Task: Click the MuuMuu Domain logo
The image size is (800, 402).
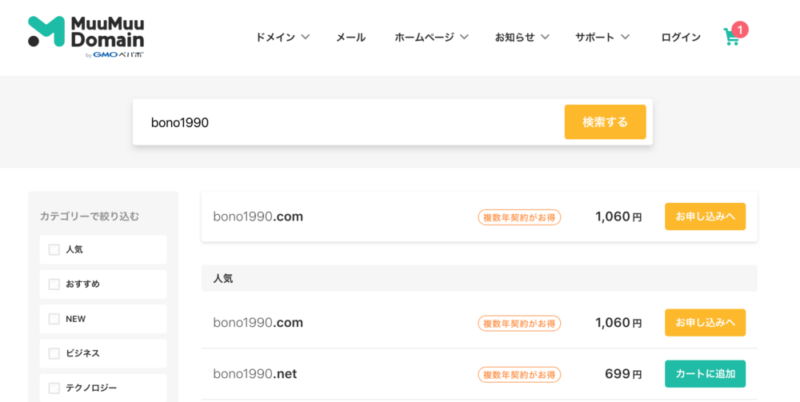Action: tap(86, 37)
